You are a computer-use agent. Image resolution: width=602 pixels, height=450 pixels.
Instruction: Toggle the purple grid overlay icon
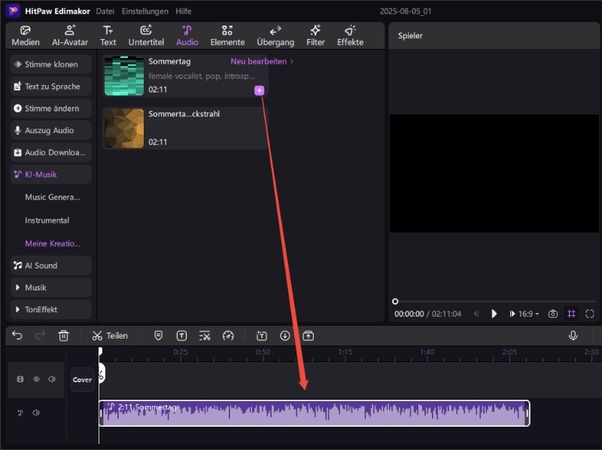click(571, 314)
